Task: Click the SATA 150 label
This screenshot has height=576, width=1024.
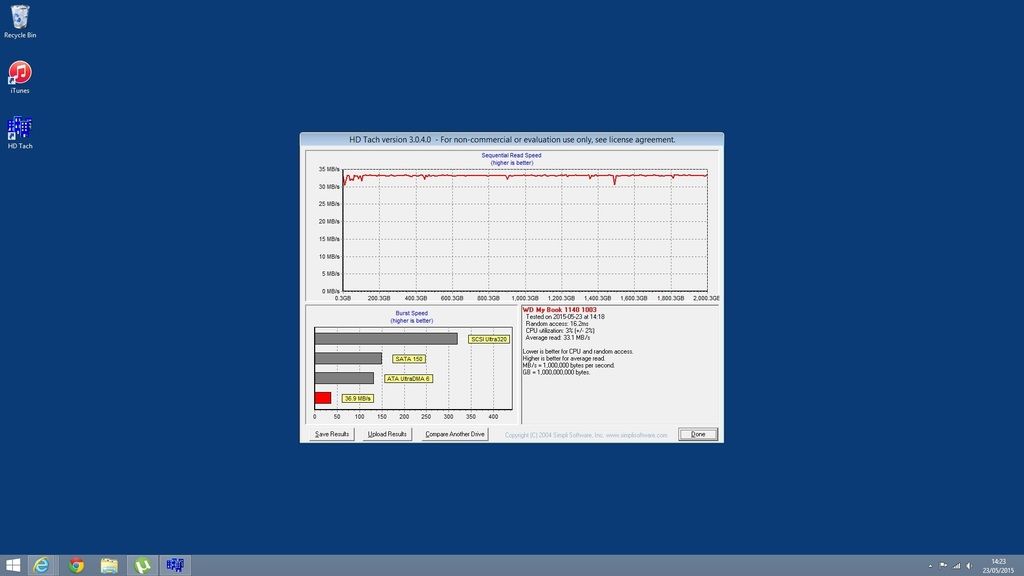Action: point(409,359)
